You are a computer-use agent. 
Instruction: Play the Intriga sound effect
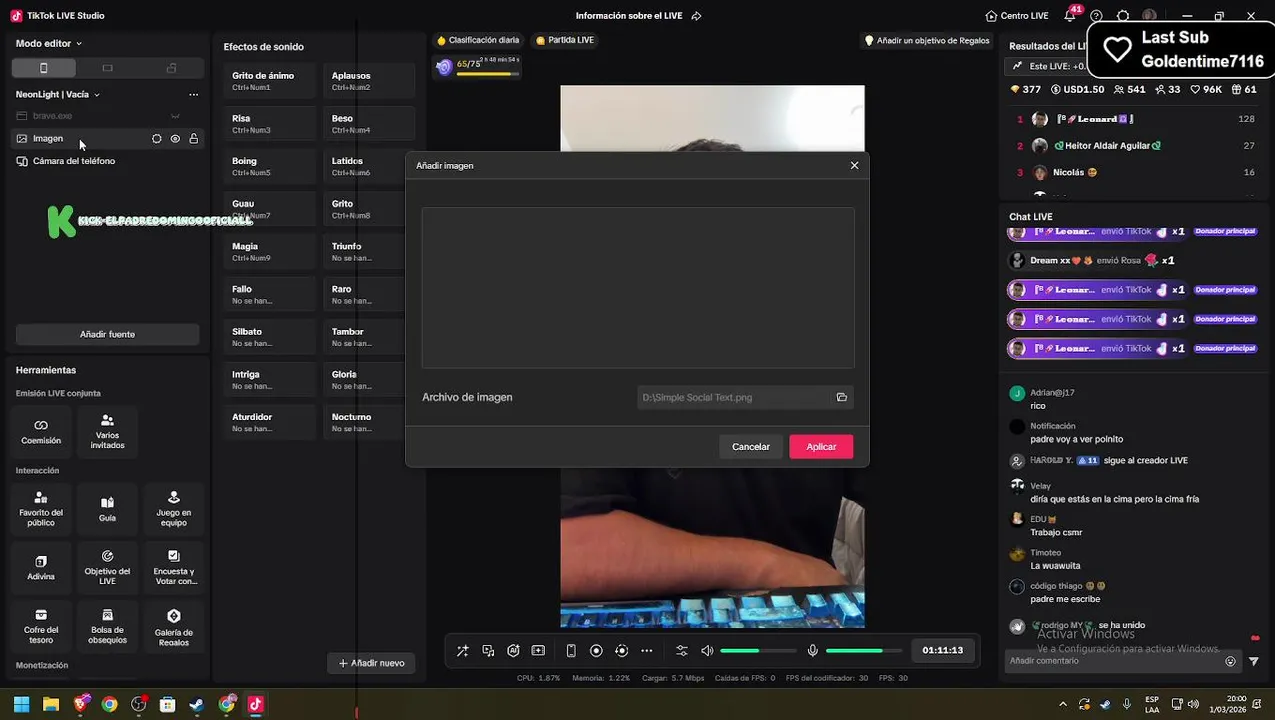[269, 379]
